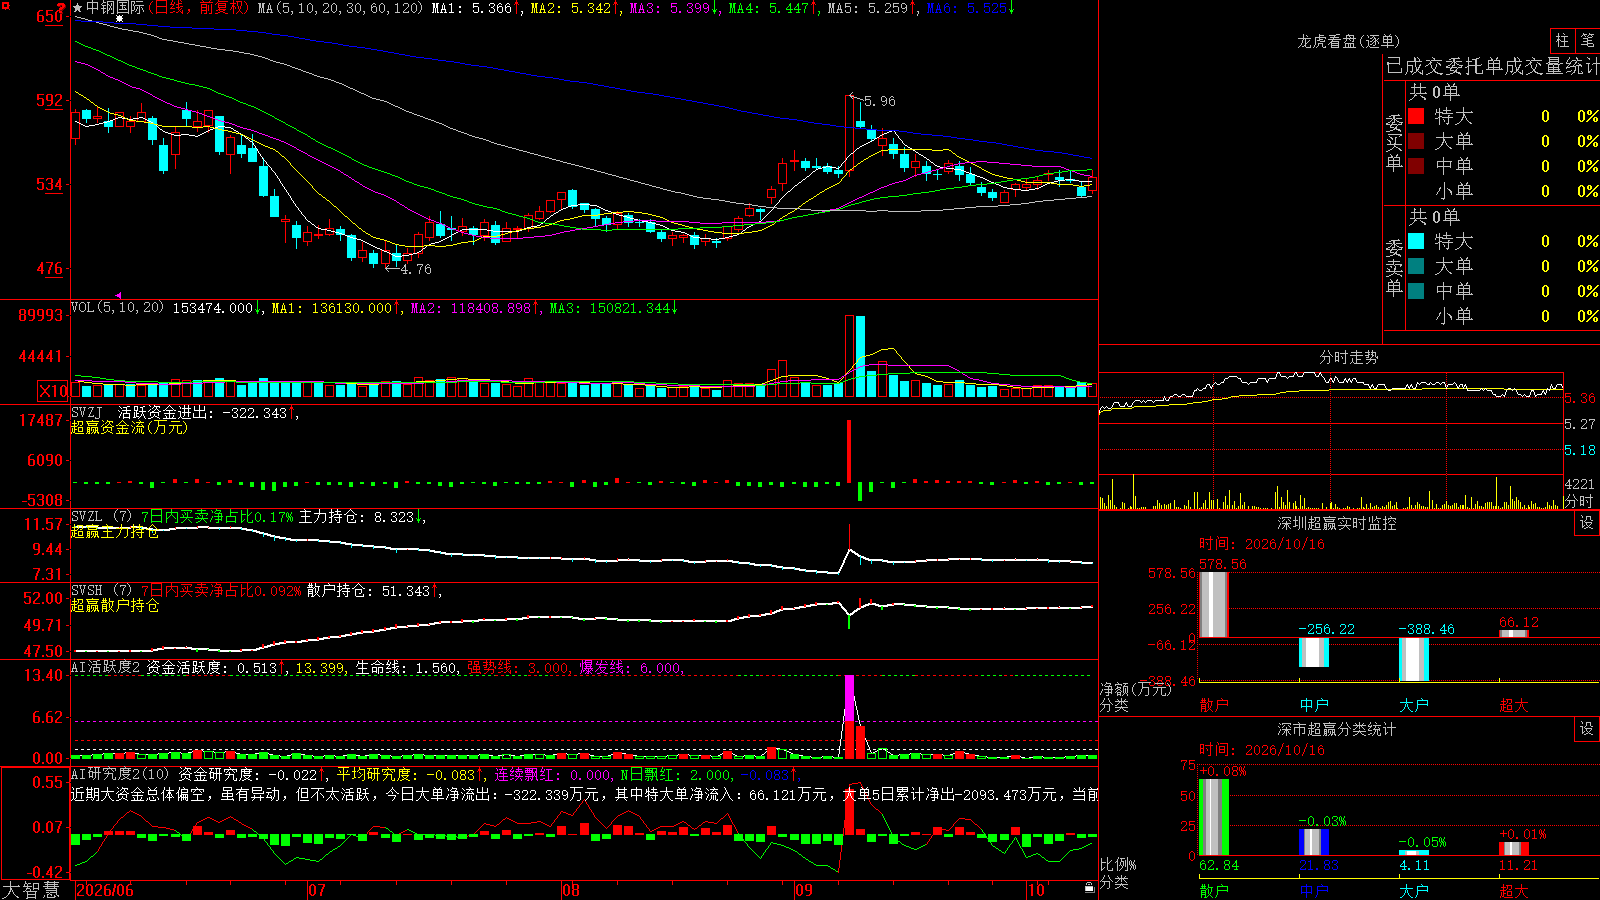Click the SVSH (7) indicator label
The image size is (1600, 900).
(x=101, y=591)
